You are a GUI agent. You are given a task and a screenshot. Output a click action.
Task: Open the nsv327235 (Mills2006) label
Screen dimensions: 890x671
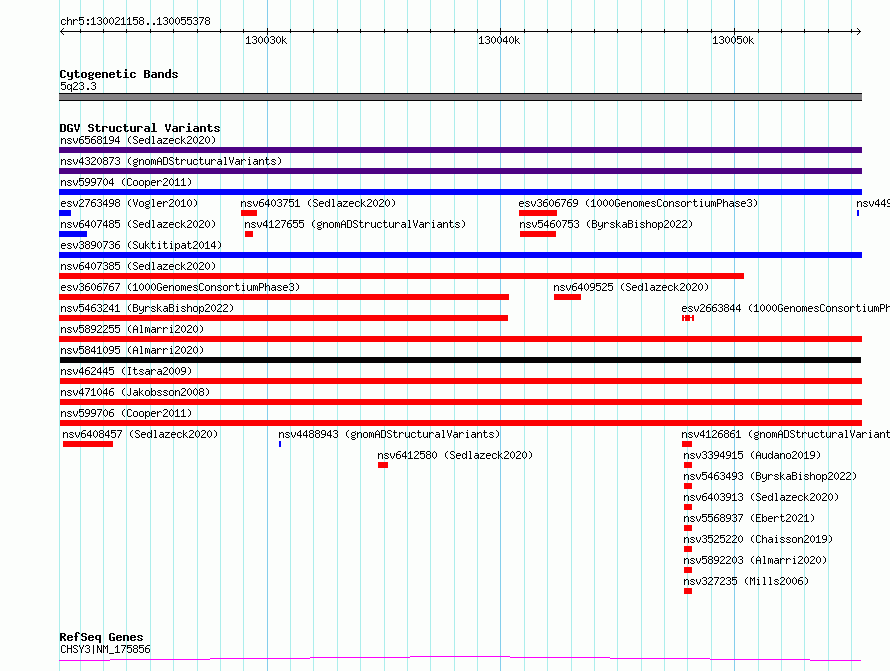746,581
